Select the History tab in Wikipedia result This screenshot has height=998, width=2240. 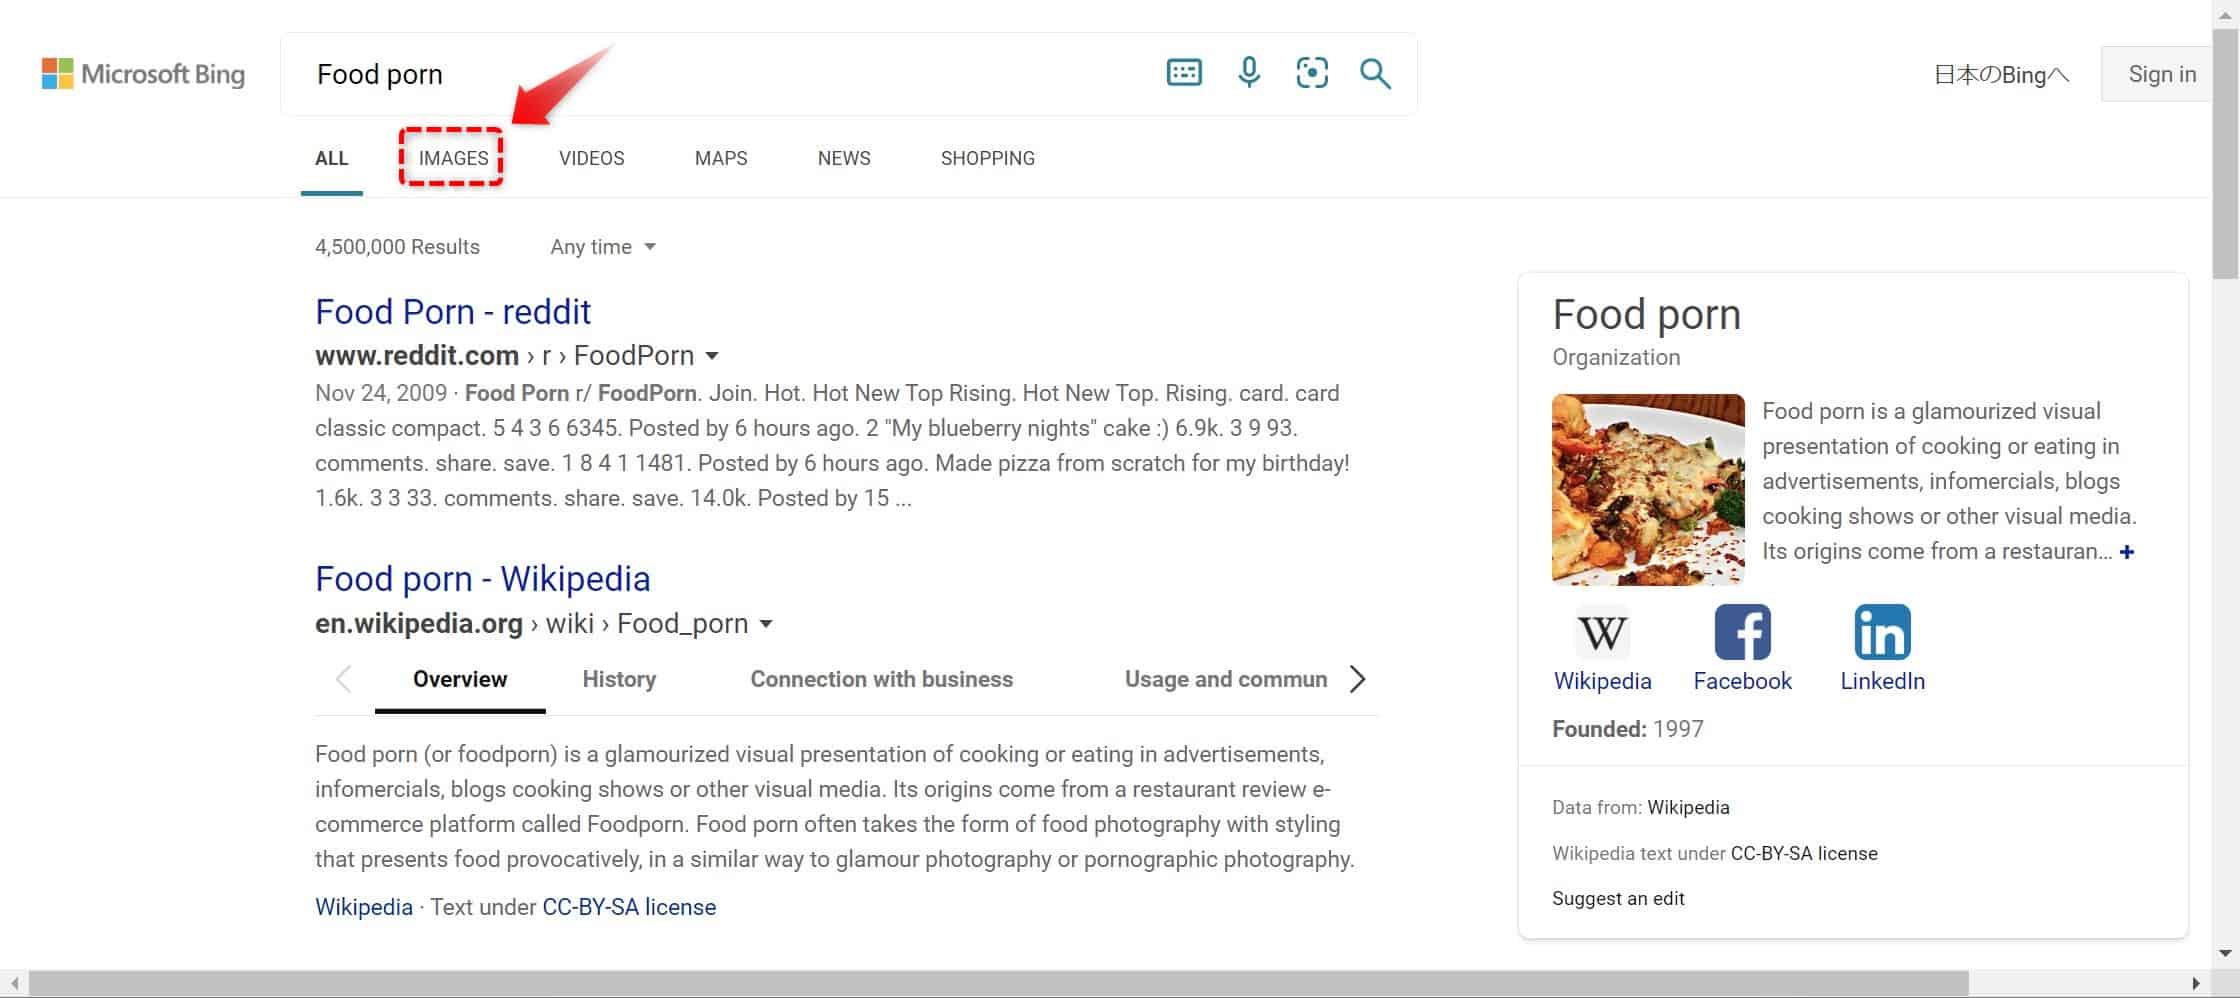[619, 679]
